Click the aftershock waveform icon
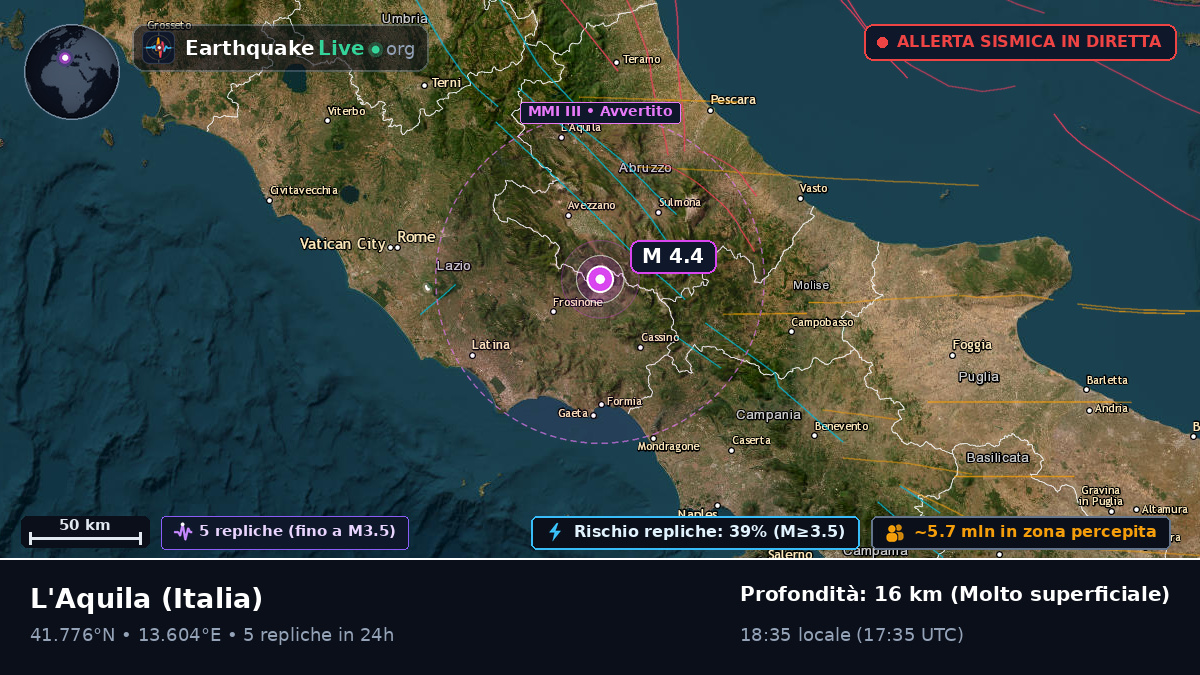Screen dimensions: 1200x675 (x=183, y=532)
